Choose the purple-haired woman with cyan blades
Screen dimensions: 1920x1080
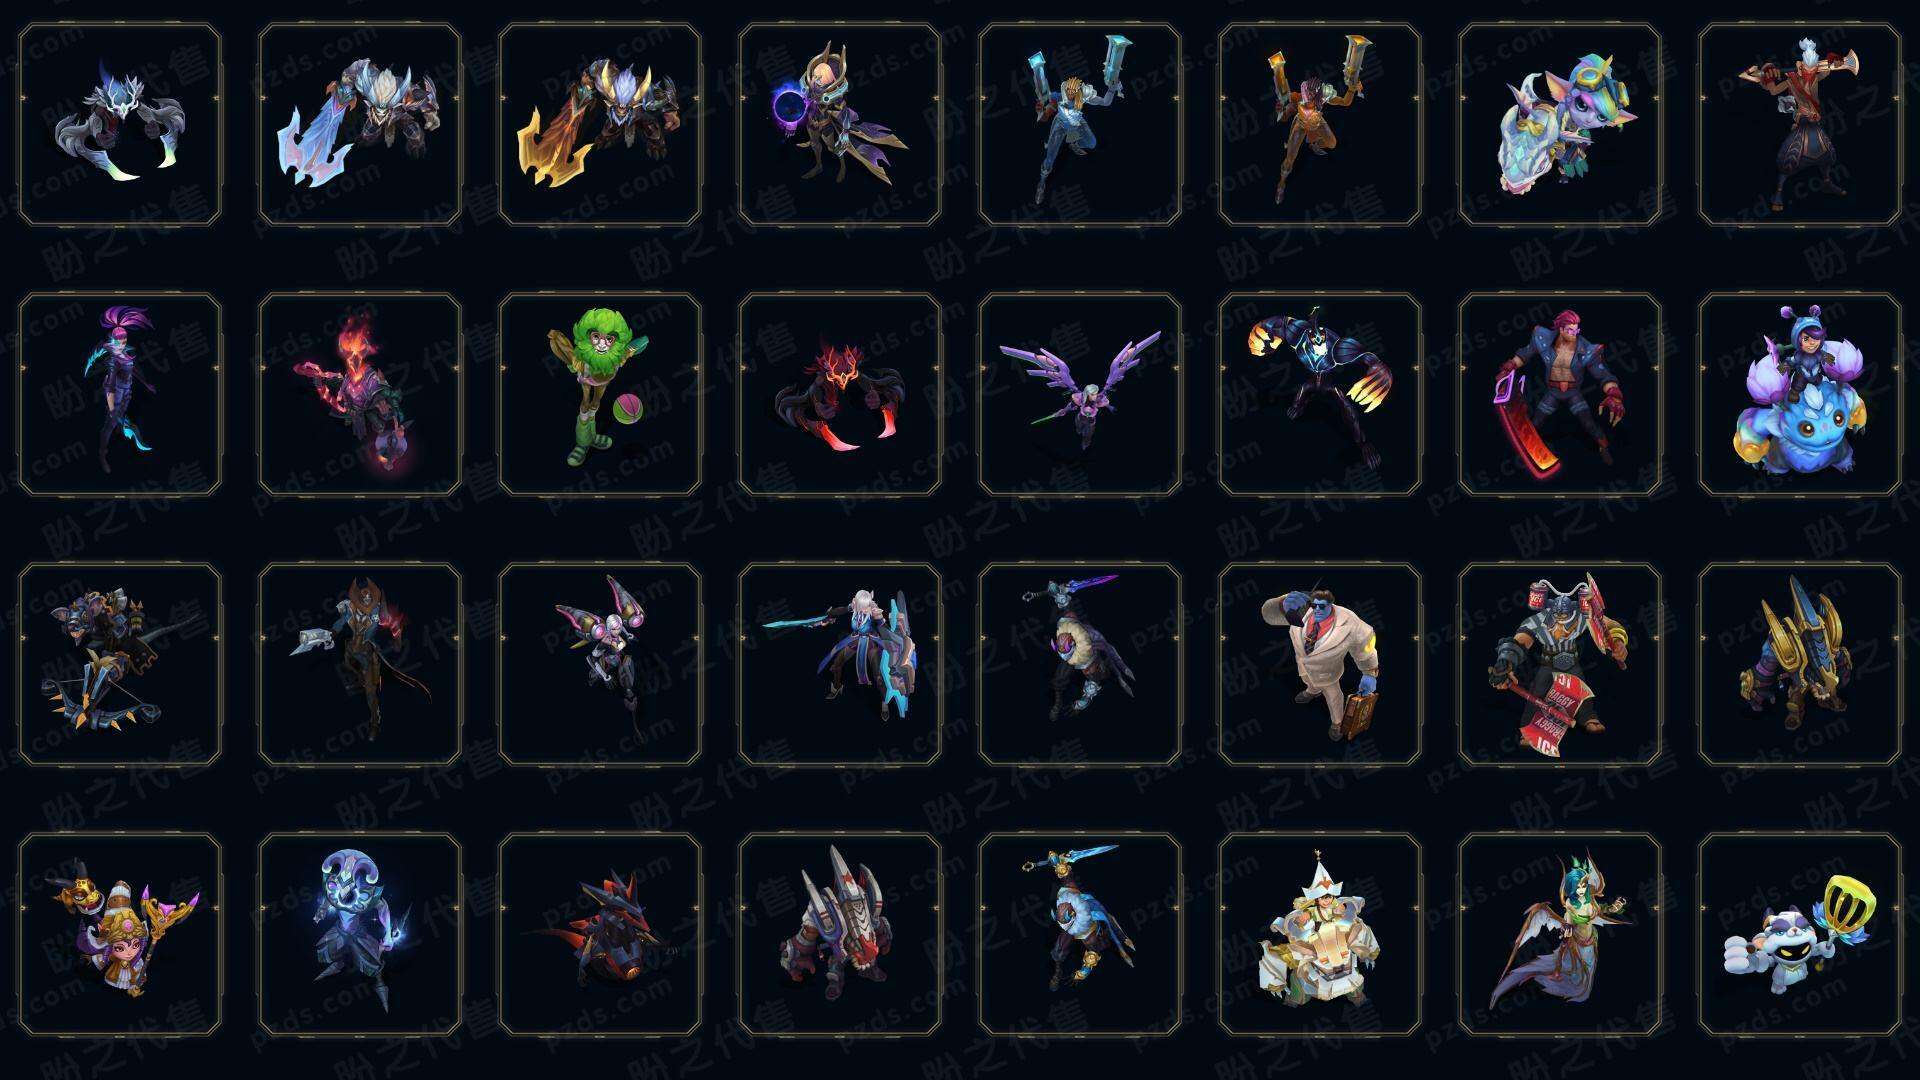(x=120, y=394)
